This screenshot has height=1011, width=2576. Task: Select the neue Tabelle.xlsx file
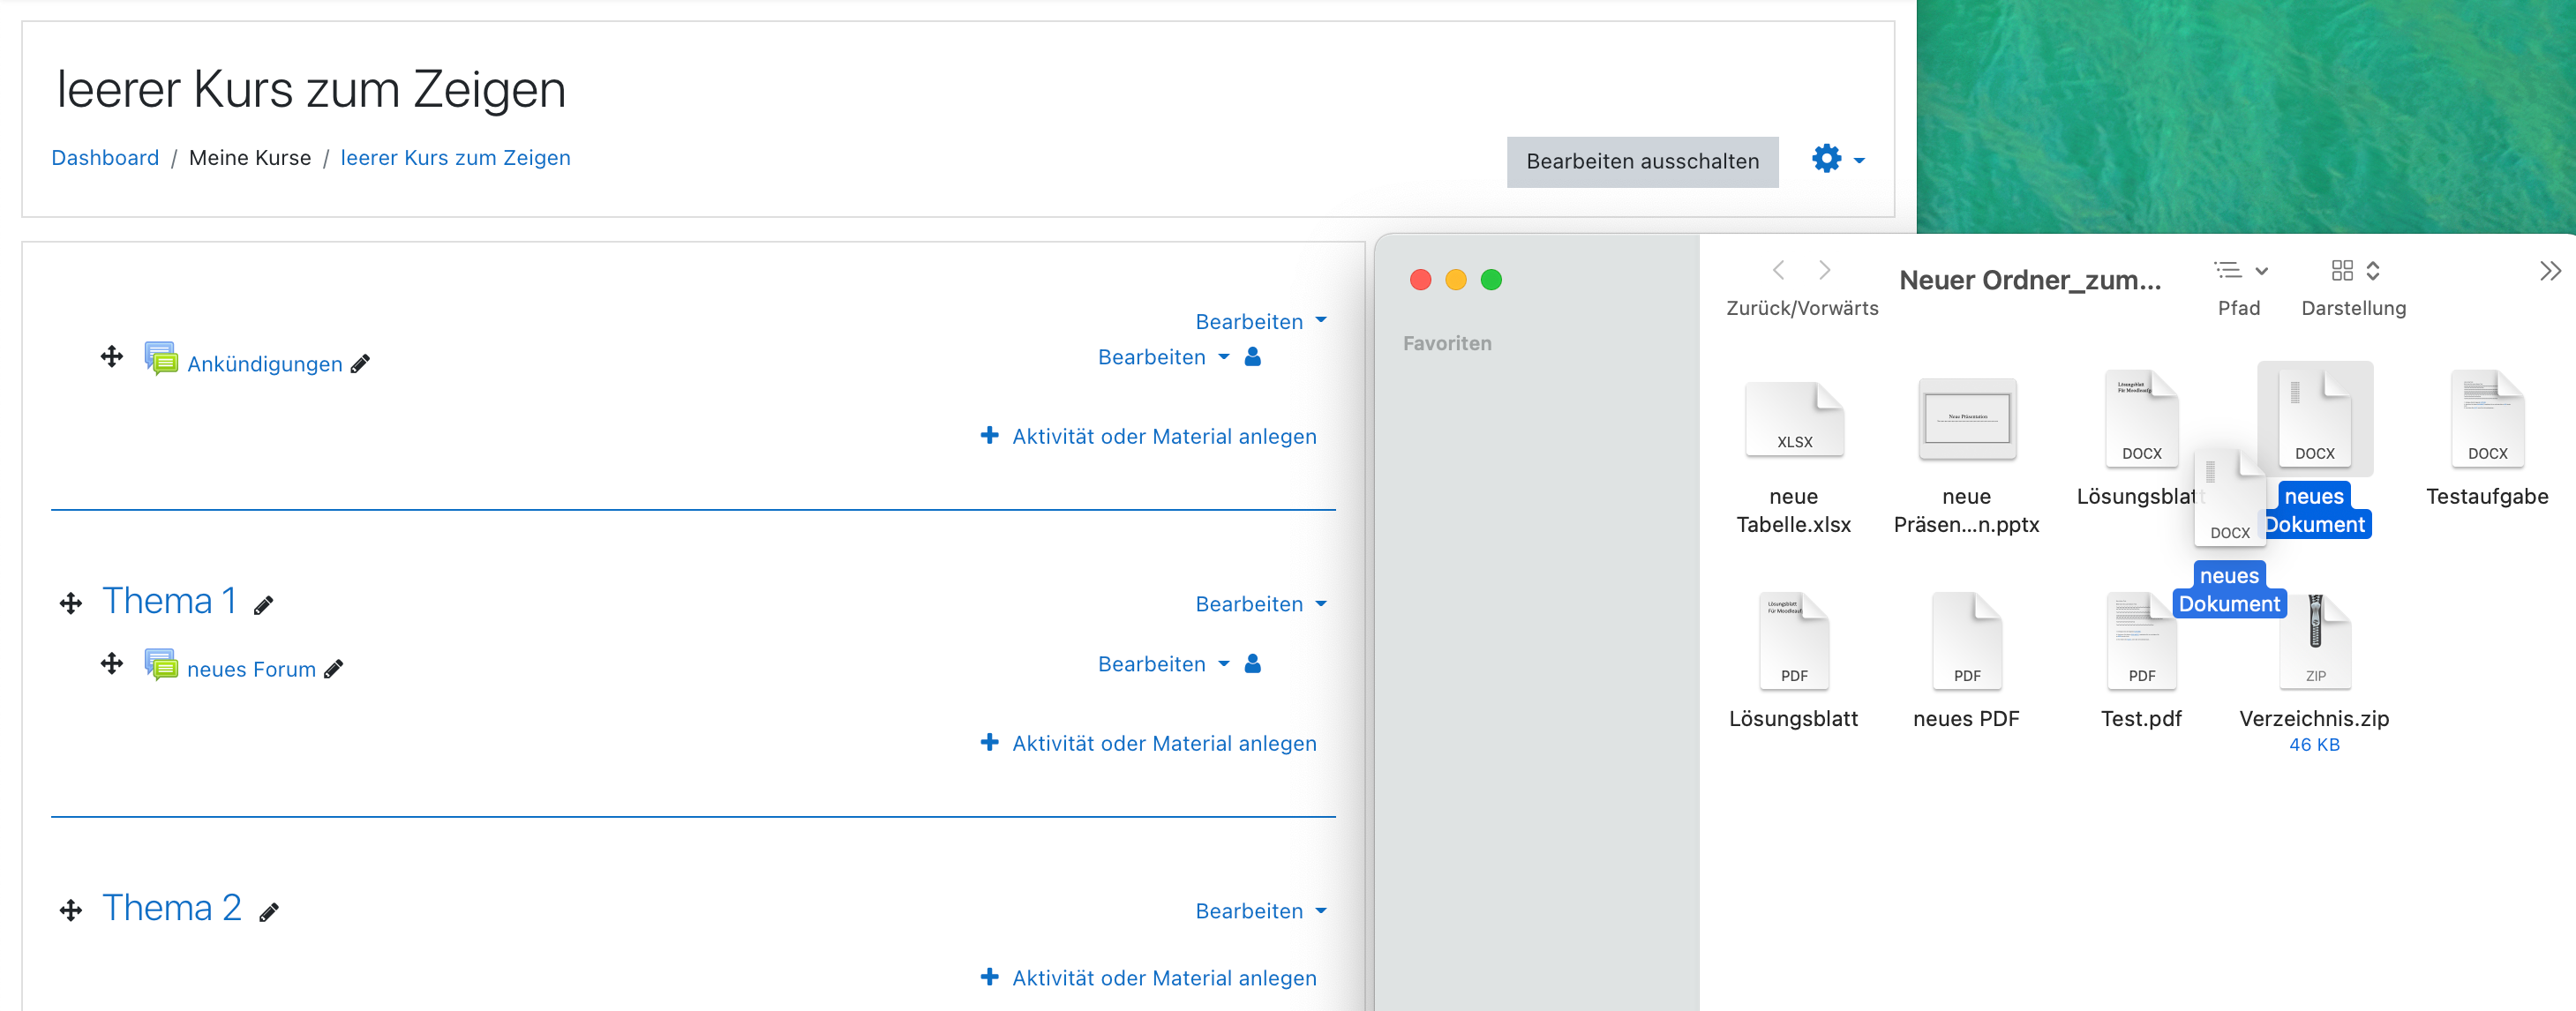tap(1793, 420)
